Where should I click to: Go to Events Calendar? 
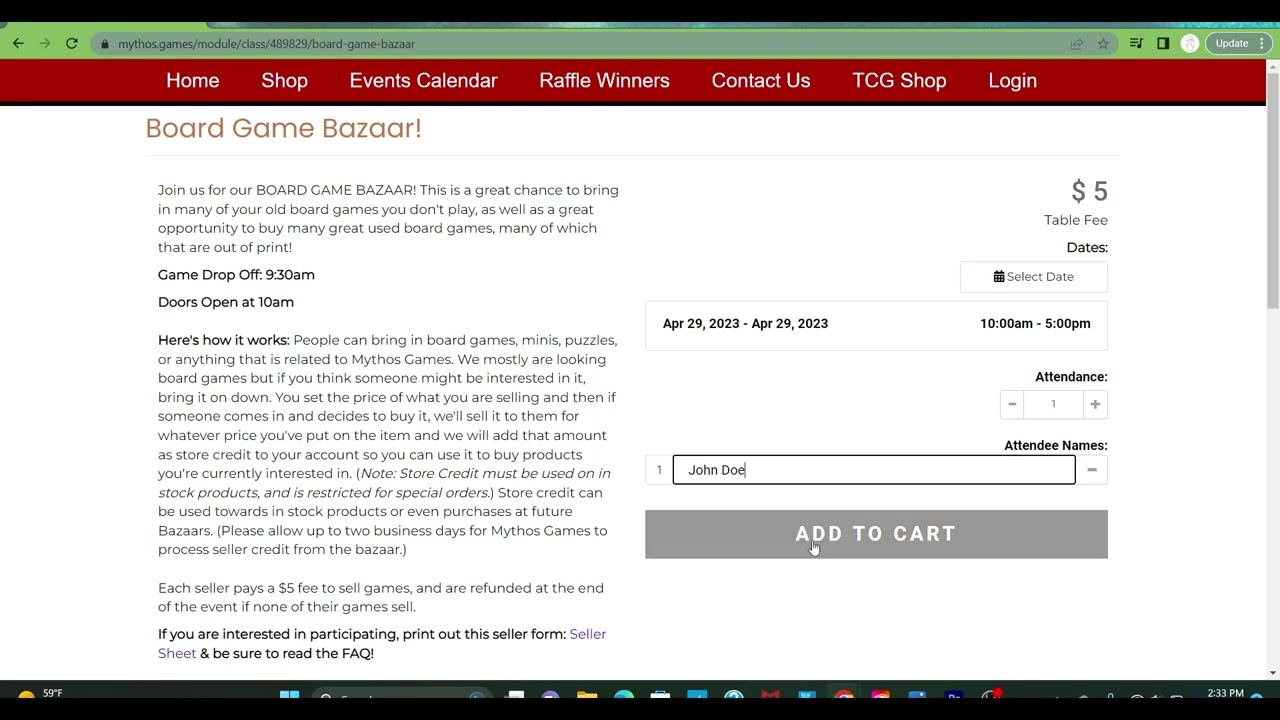pyautogui.click(x=423, y=81)
